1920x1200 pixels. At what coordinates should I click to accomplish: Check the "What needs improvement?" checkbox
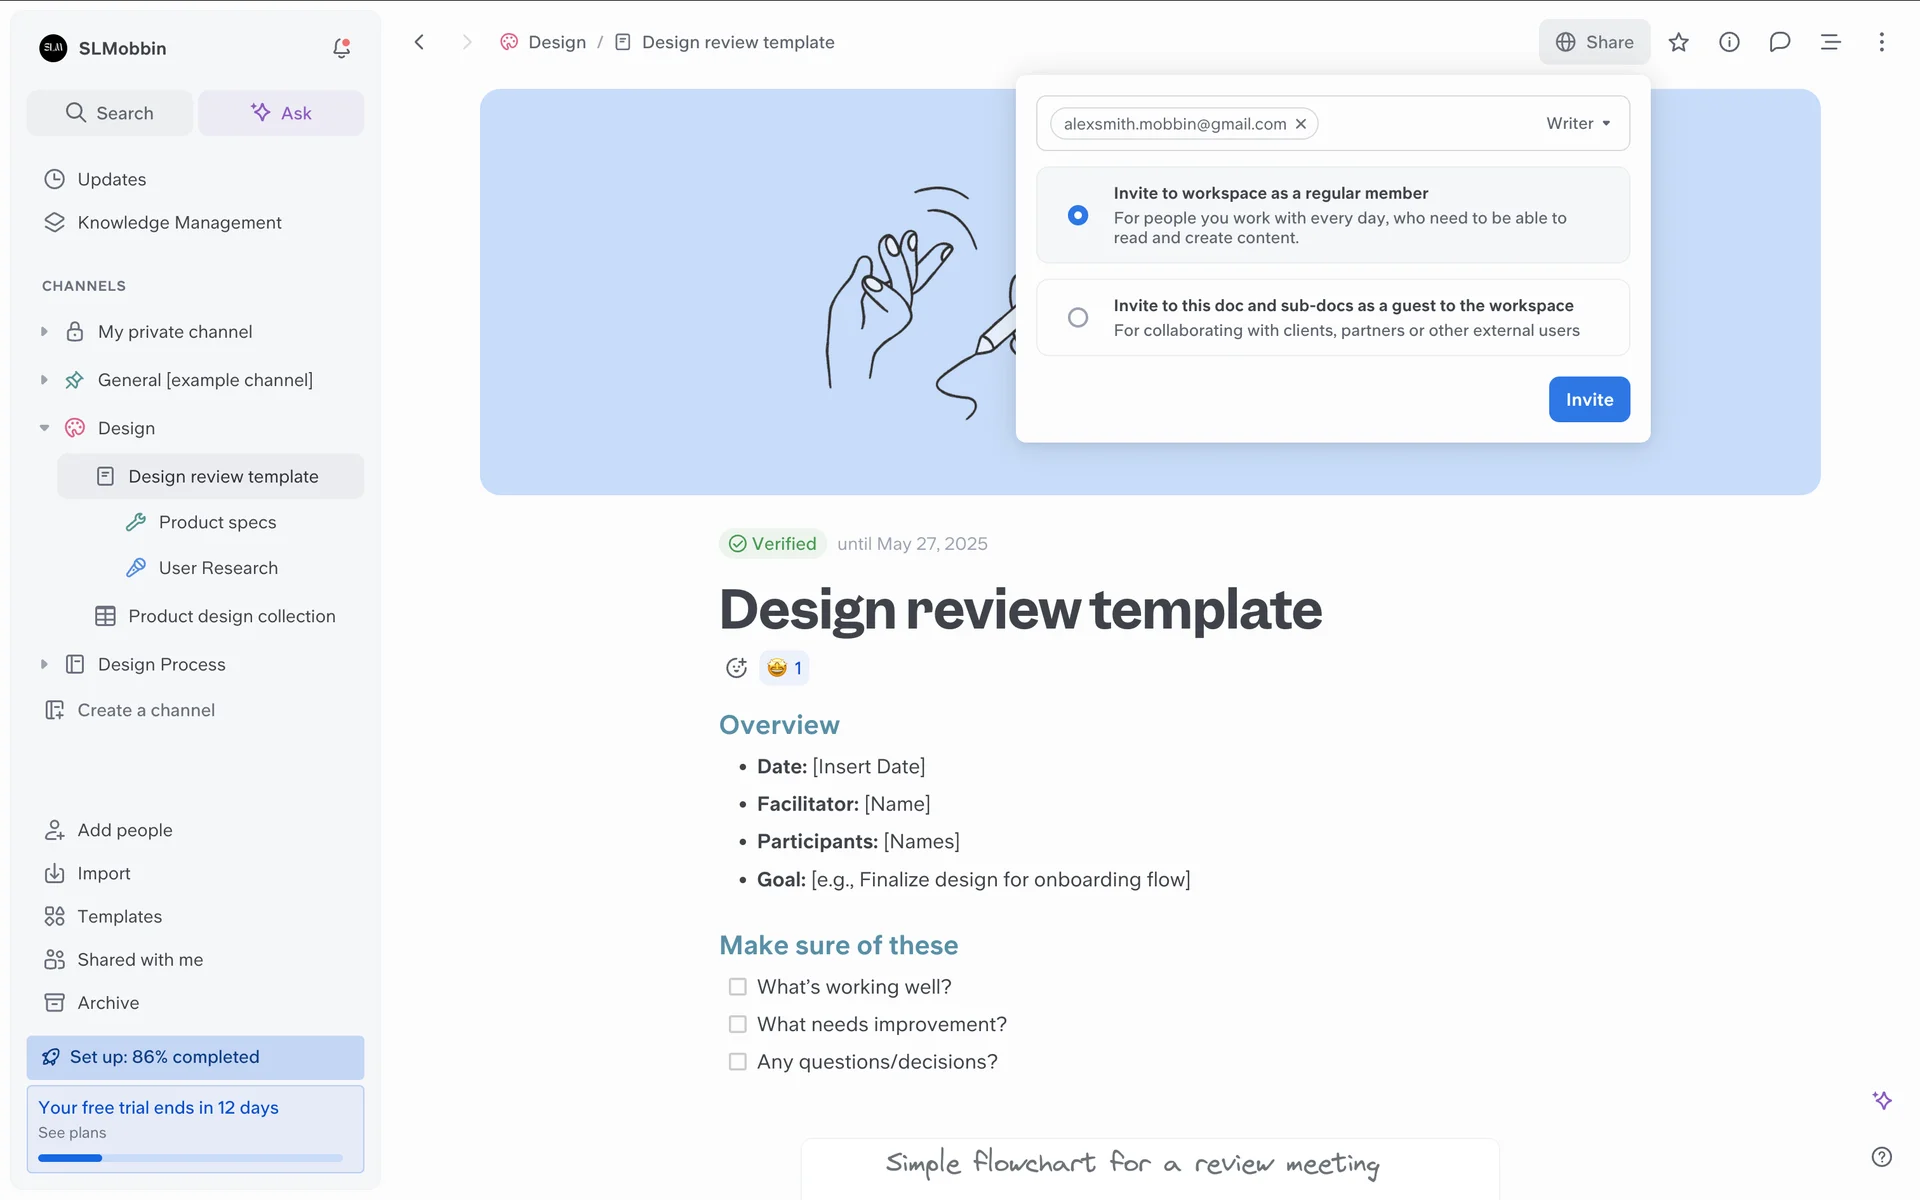pos(738,1024)
